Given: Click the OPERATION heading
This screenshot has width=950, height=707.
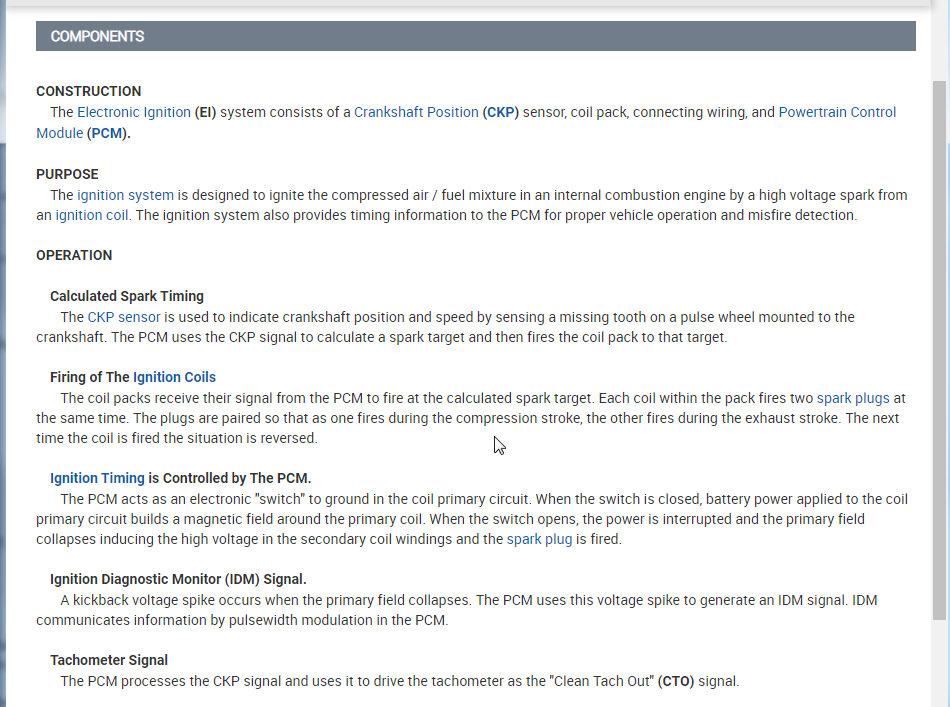Looking at the screenshot, I should pos(74,255).
